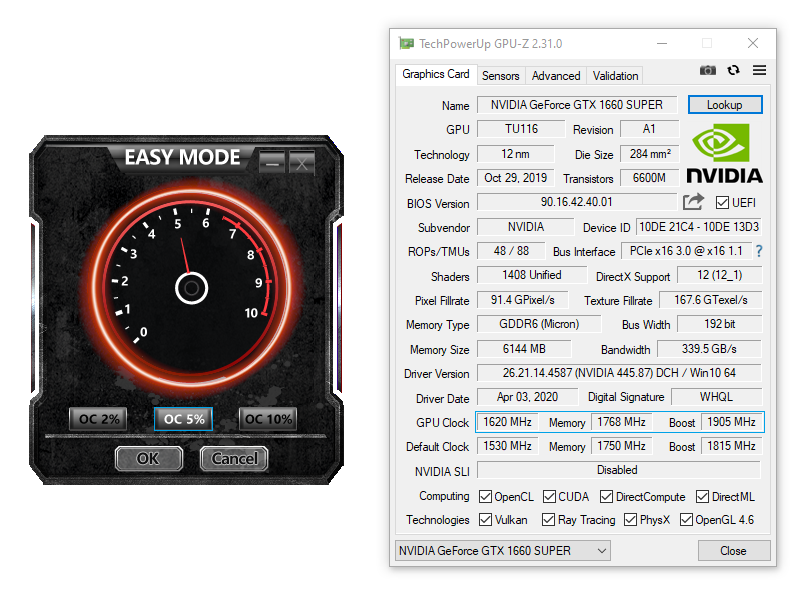Viewport: 811px width, 594px height.
Task: Click the Technology field 12 nm
Action: click(x=515, y=154)
